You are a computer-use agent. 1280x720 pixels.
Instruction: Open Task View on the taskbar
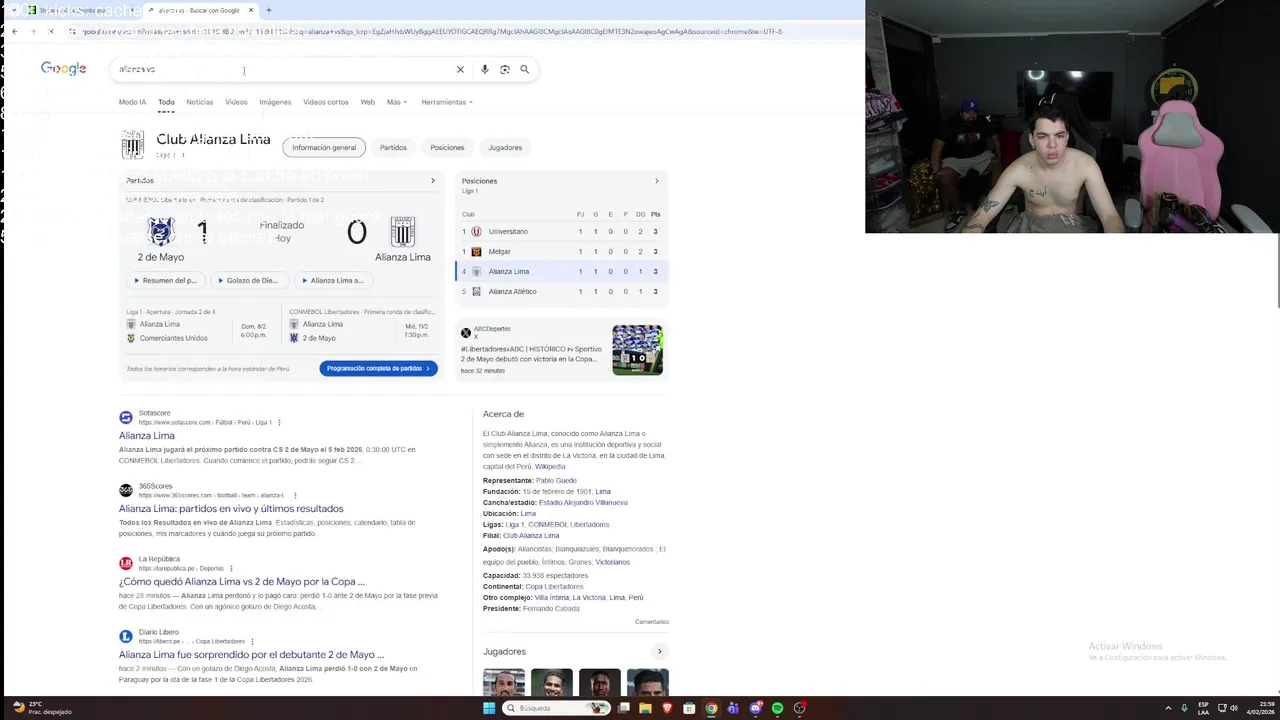click(x=623, y=708)
